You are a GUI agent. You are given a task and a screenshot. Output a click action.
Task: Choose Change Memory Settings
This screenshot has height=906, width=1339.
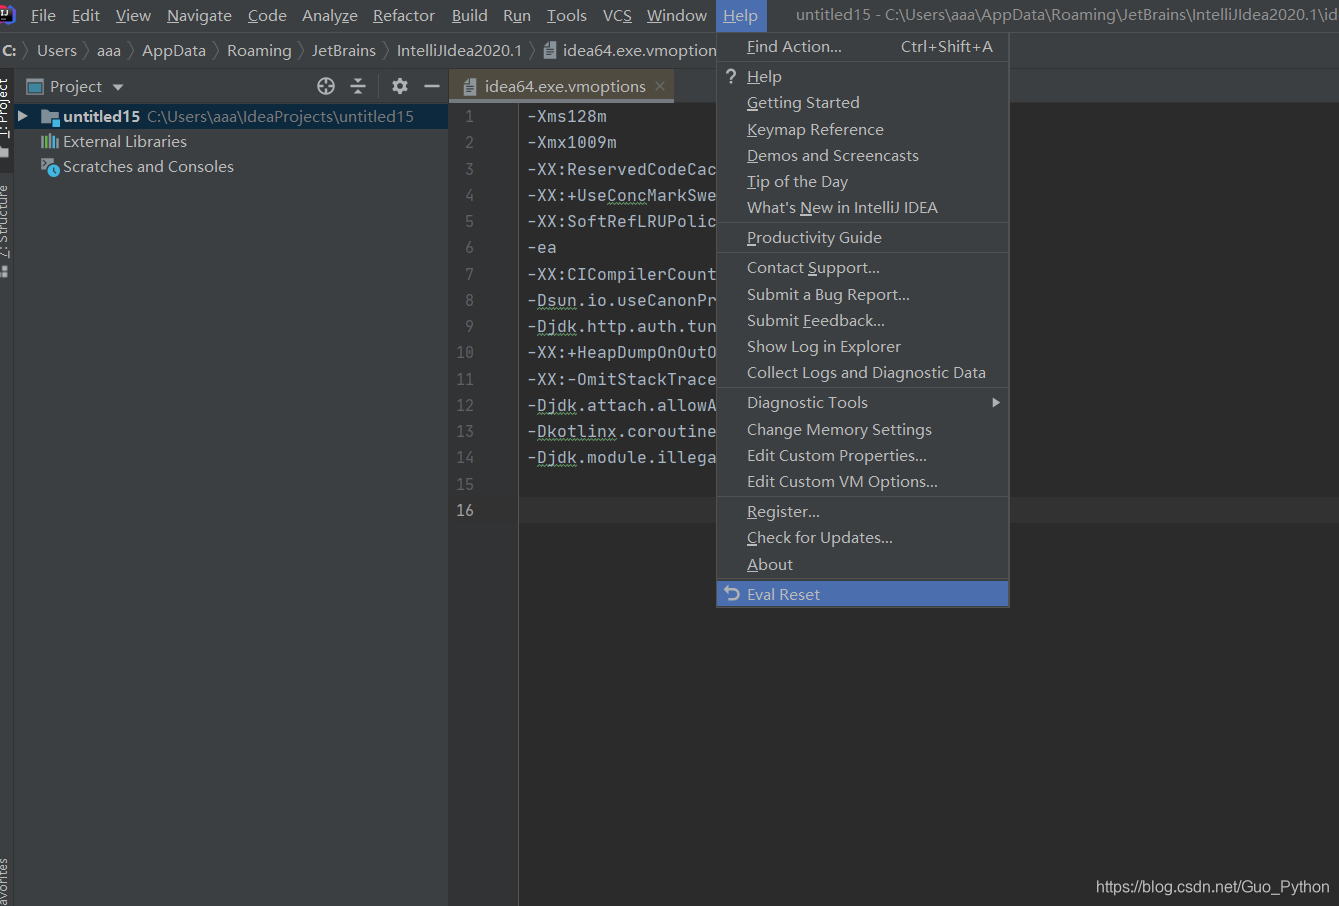coord(863,429)
